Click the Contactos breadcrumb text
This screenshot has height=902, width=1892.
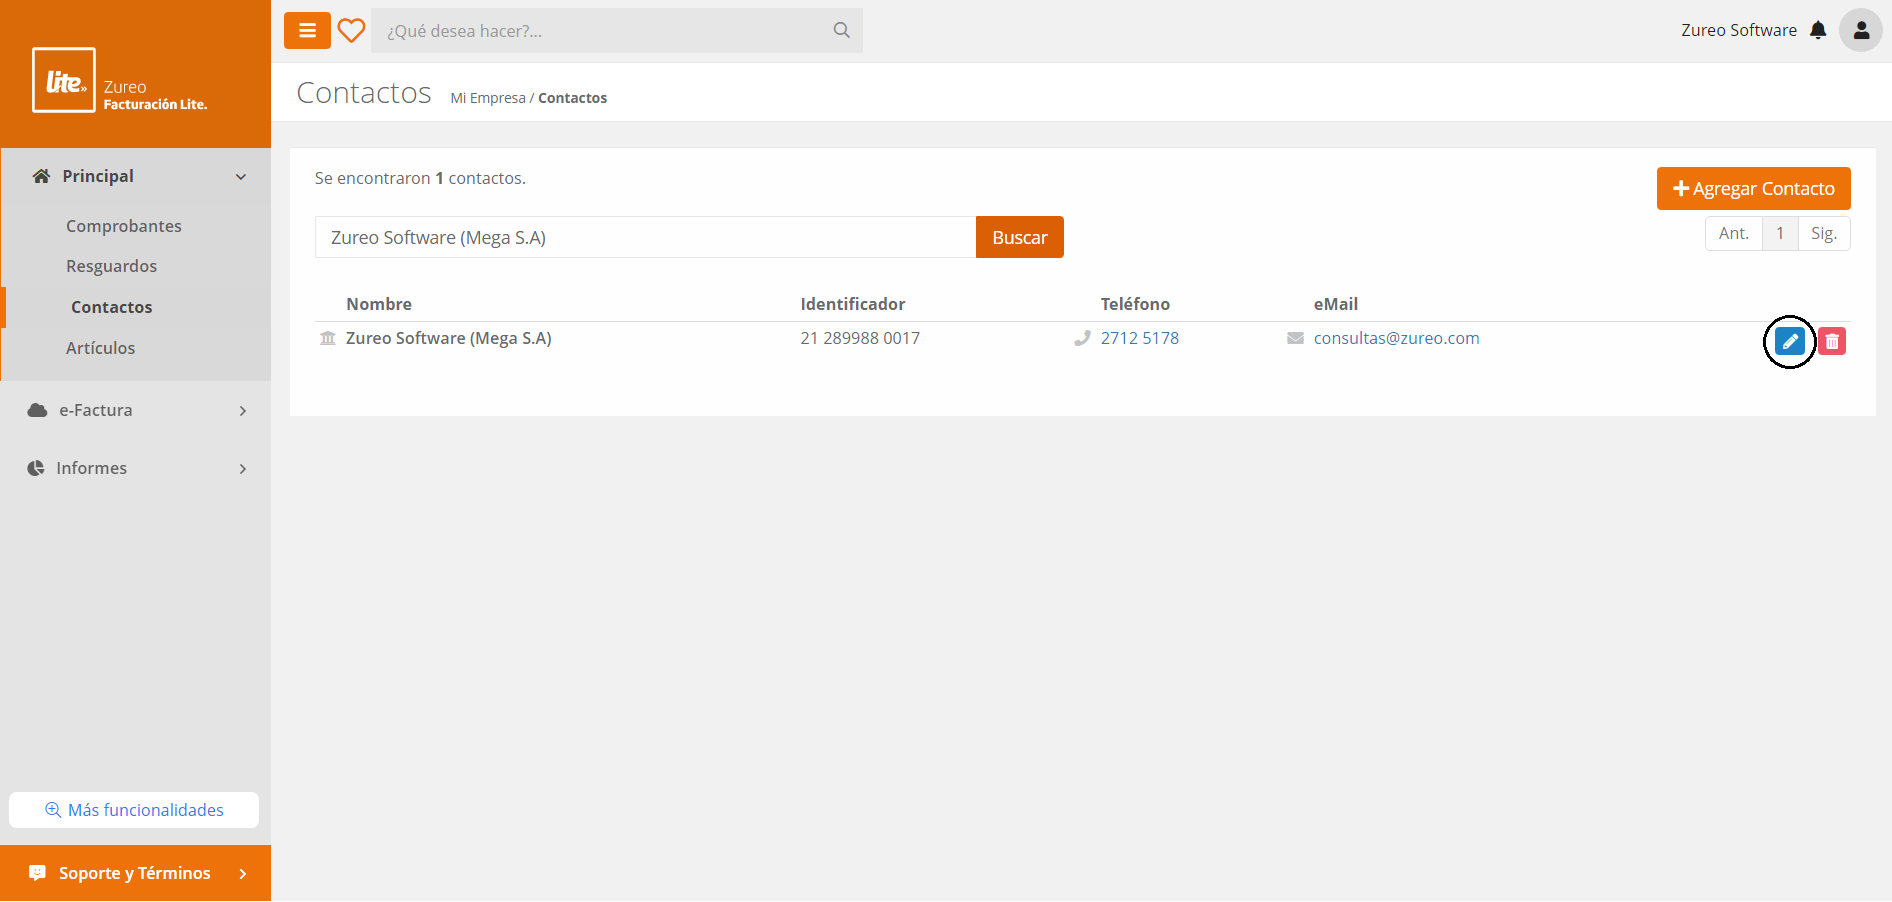click(572, 98)
